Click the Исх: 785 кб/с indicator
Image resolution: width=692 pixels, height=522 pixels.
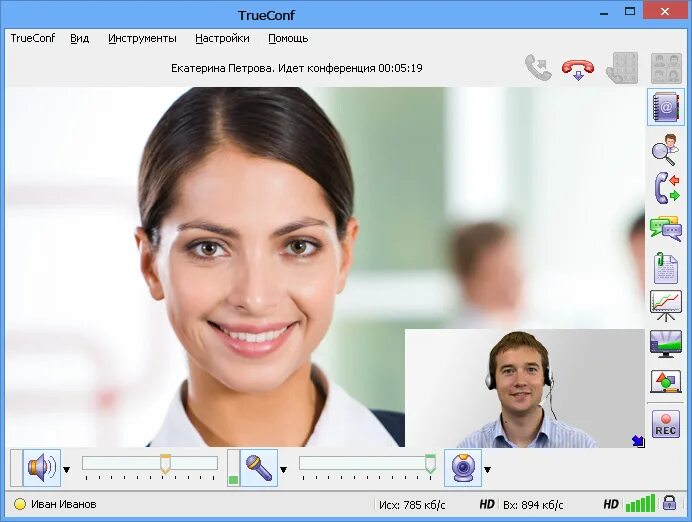coord(412,504)
